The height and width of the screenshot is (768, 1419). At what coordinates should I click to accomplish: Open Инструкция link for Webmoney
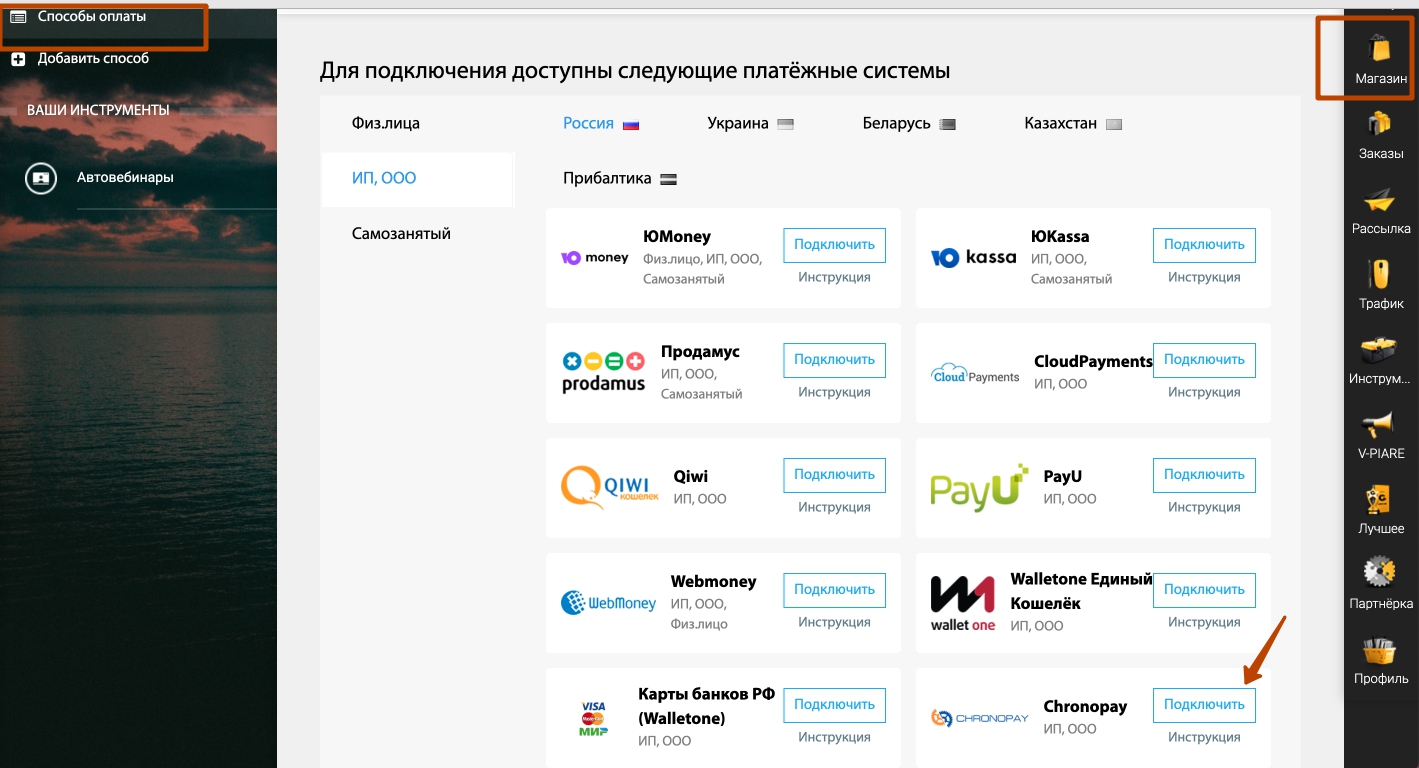coord(834,623)
